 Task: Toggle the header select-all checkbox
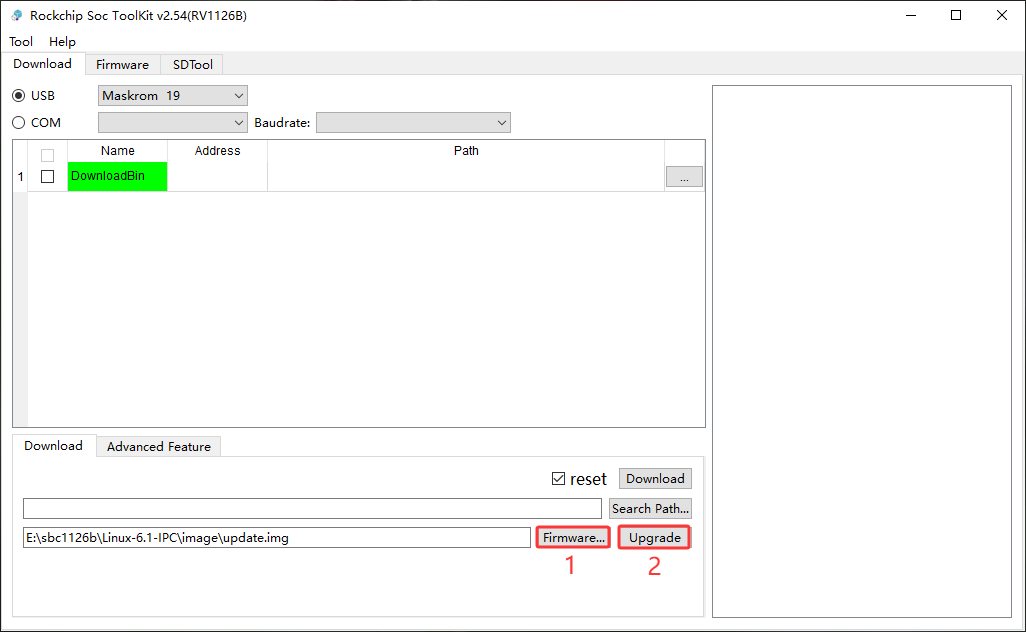(x=47, y=155)
